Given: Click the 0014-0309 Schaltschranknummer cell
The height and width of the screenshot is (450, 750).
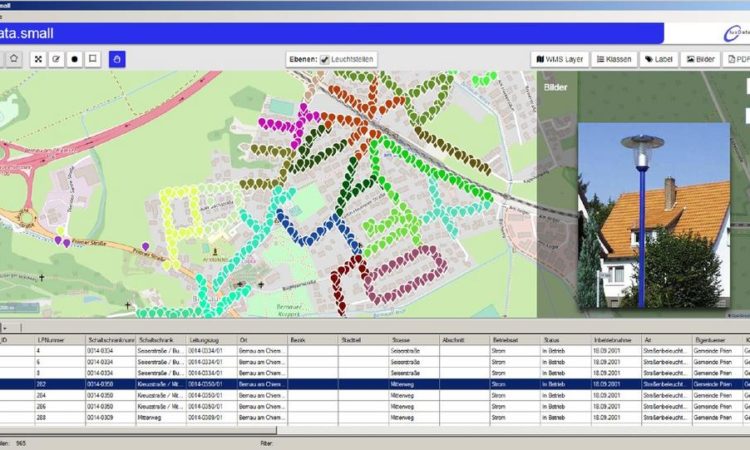Looking at the screenshot, I should click(x=110, y=417).
